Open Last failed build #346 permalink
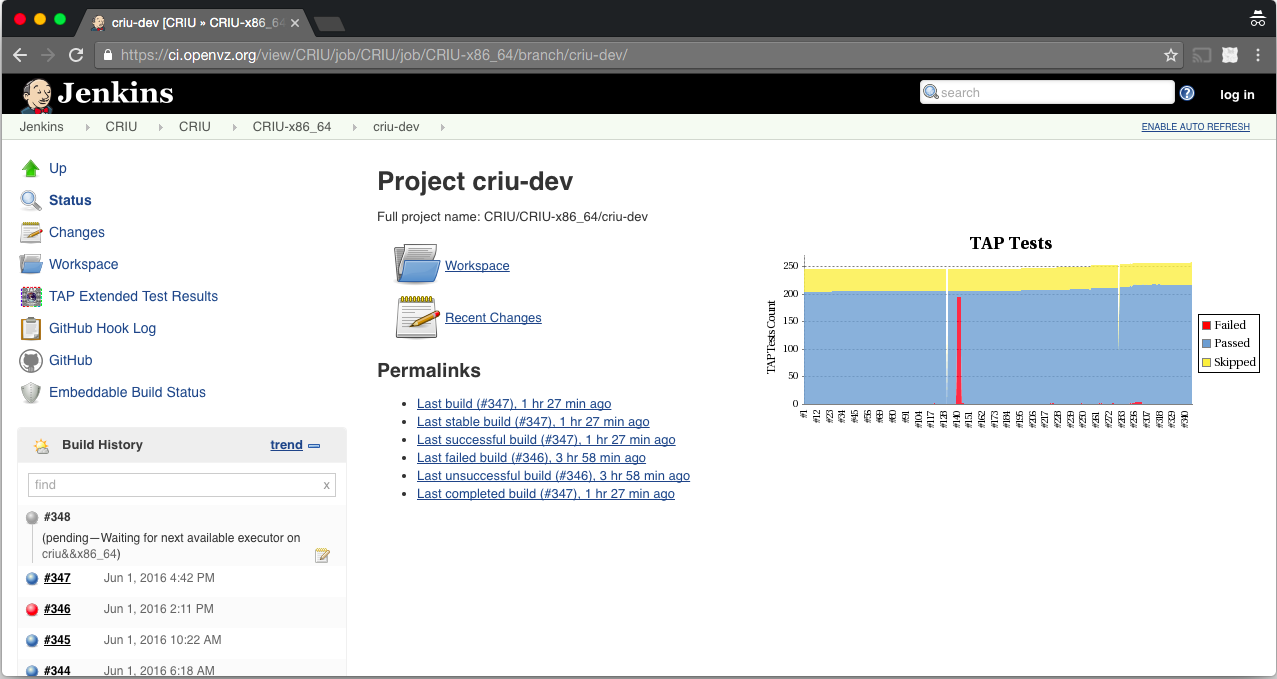 [531, 458]
